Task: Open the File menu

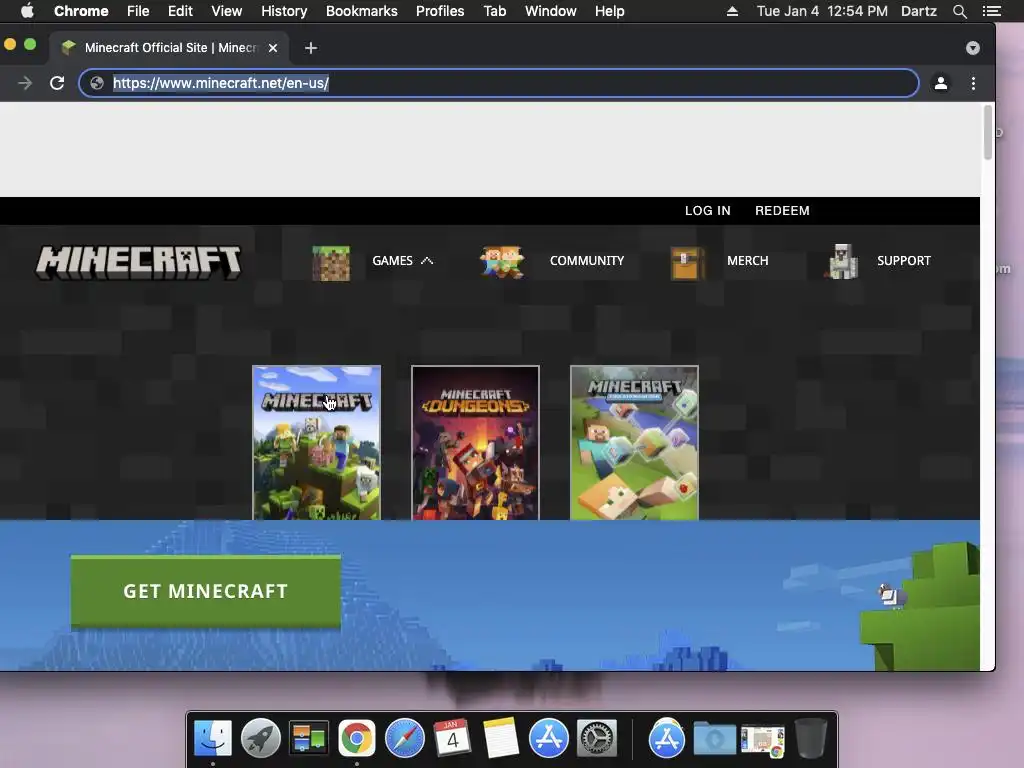Action: tap(138, 11)
